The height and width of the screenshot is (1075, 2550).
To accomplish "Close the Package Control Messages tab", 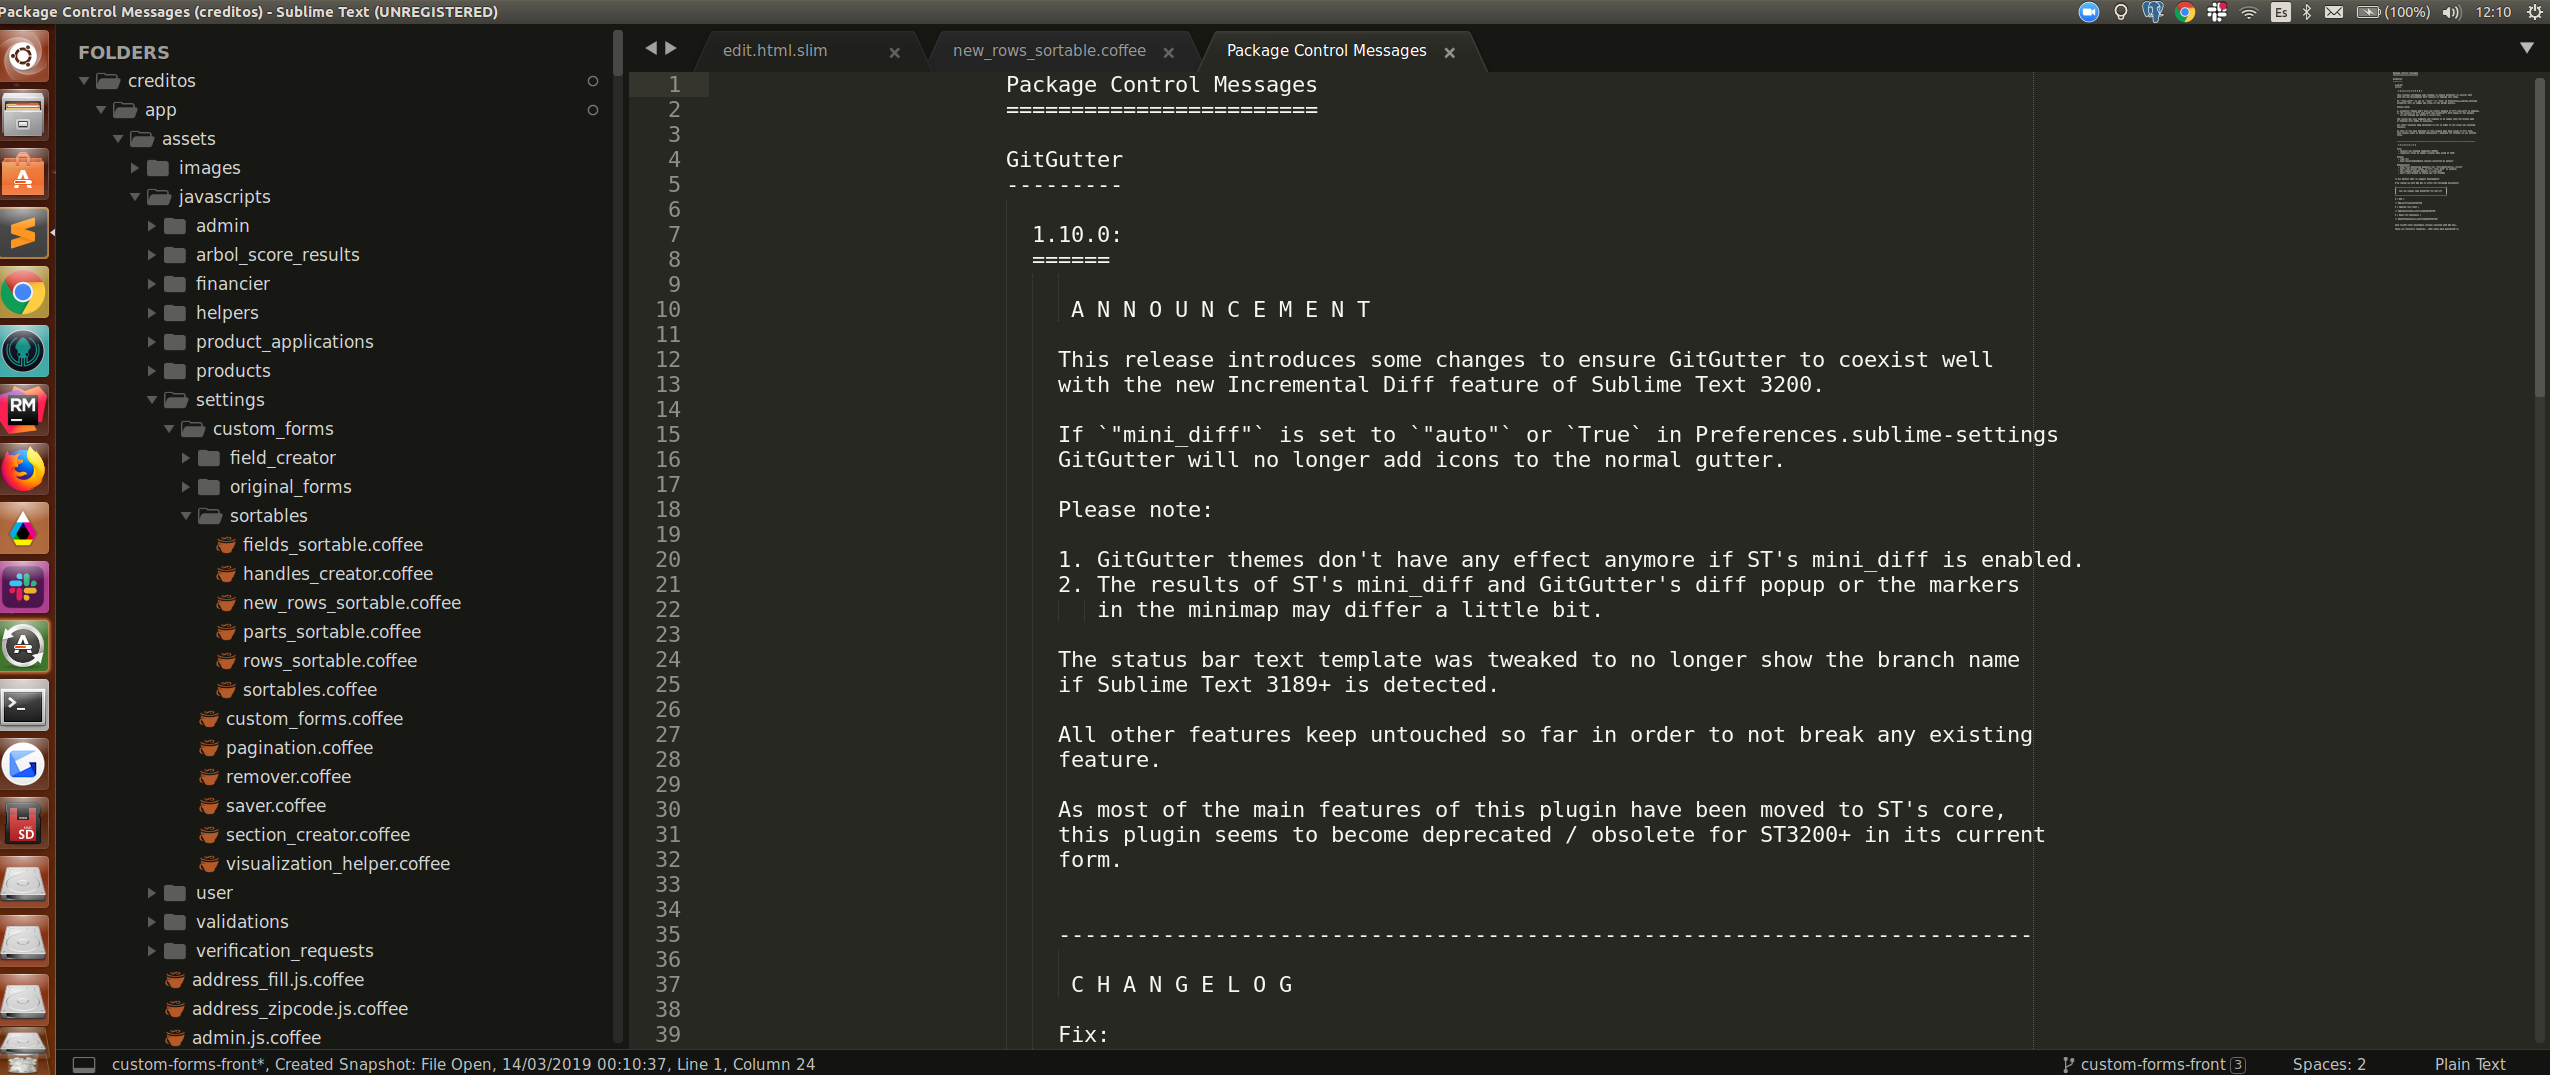I will pos(1450,52).
